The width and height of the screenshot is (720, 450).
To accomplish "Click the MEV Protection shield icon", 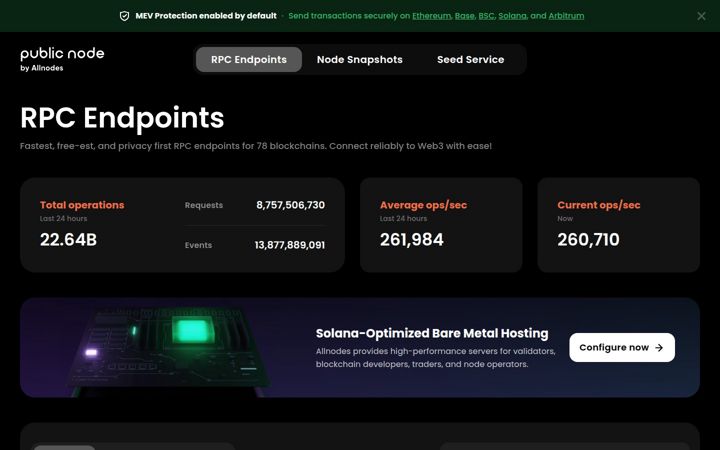I will [x=124, y=16].
